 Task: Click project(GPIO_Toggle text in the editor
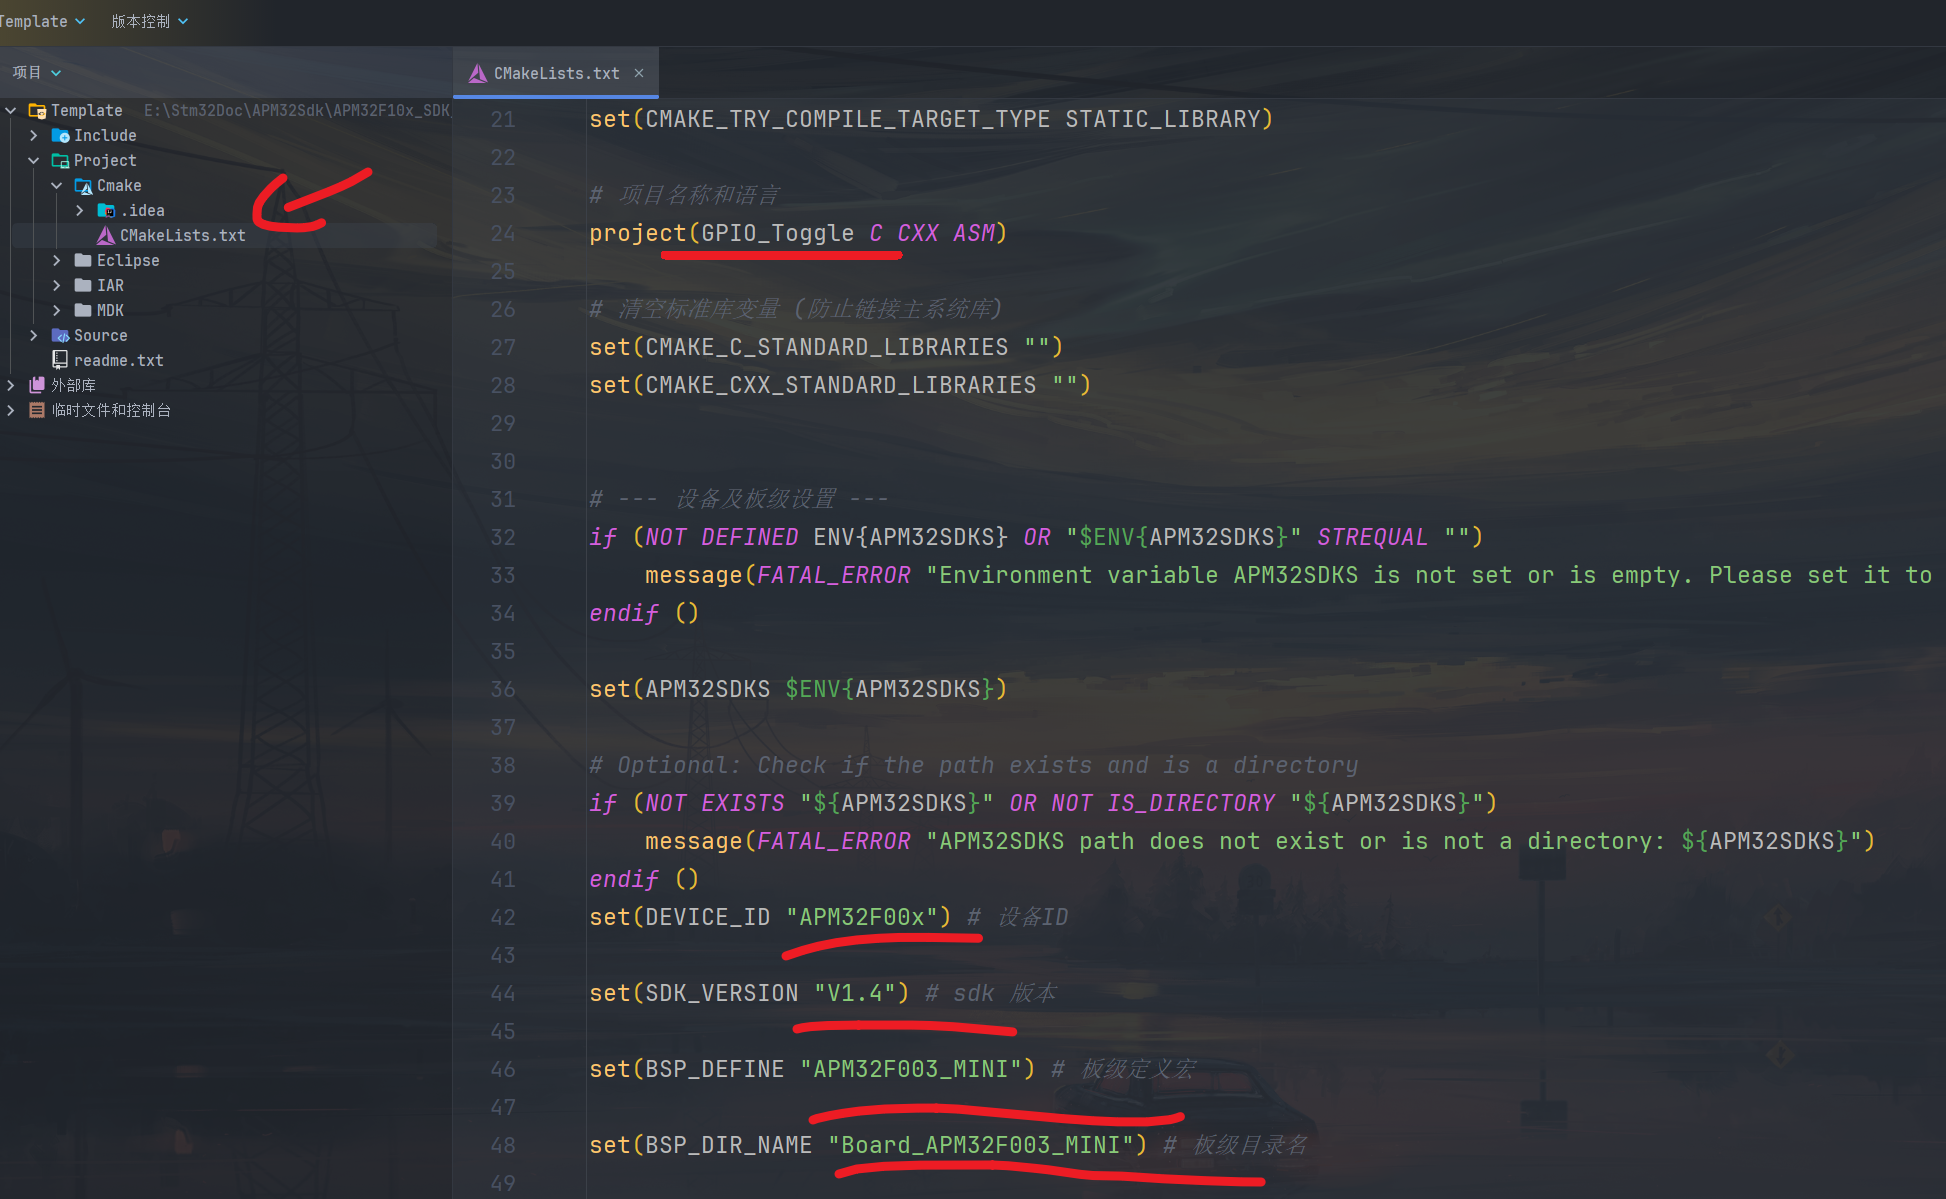coord(720,233)
